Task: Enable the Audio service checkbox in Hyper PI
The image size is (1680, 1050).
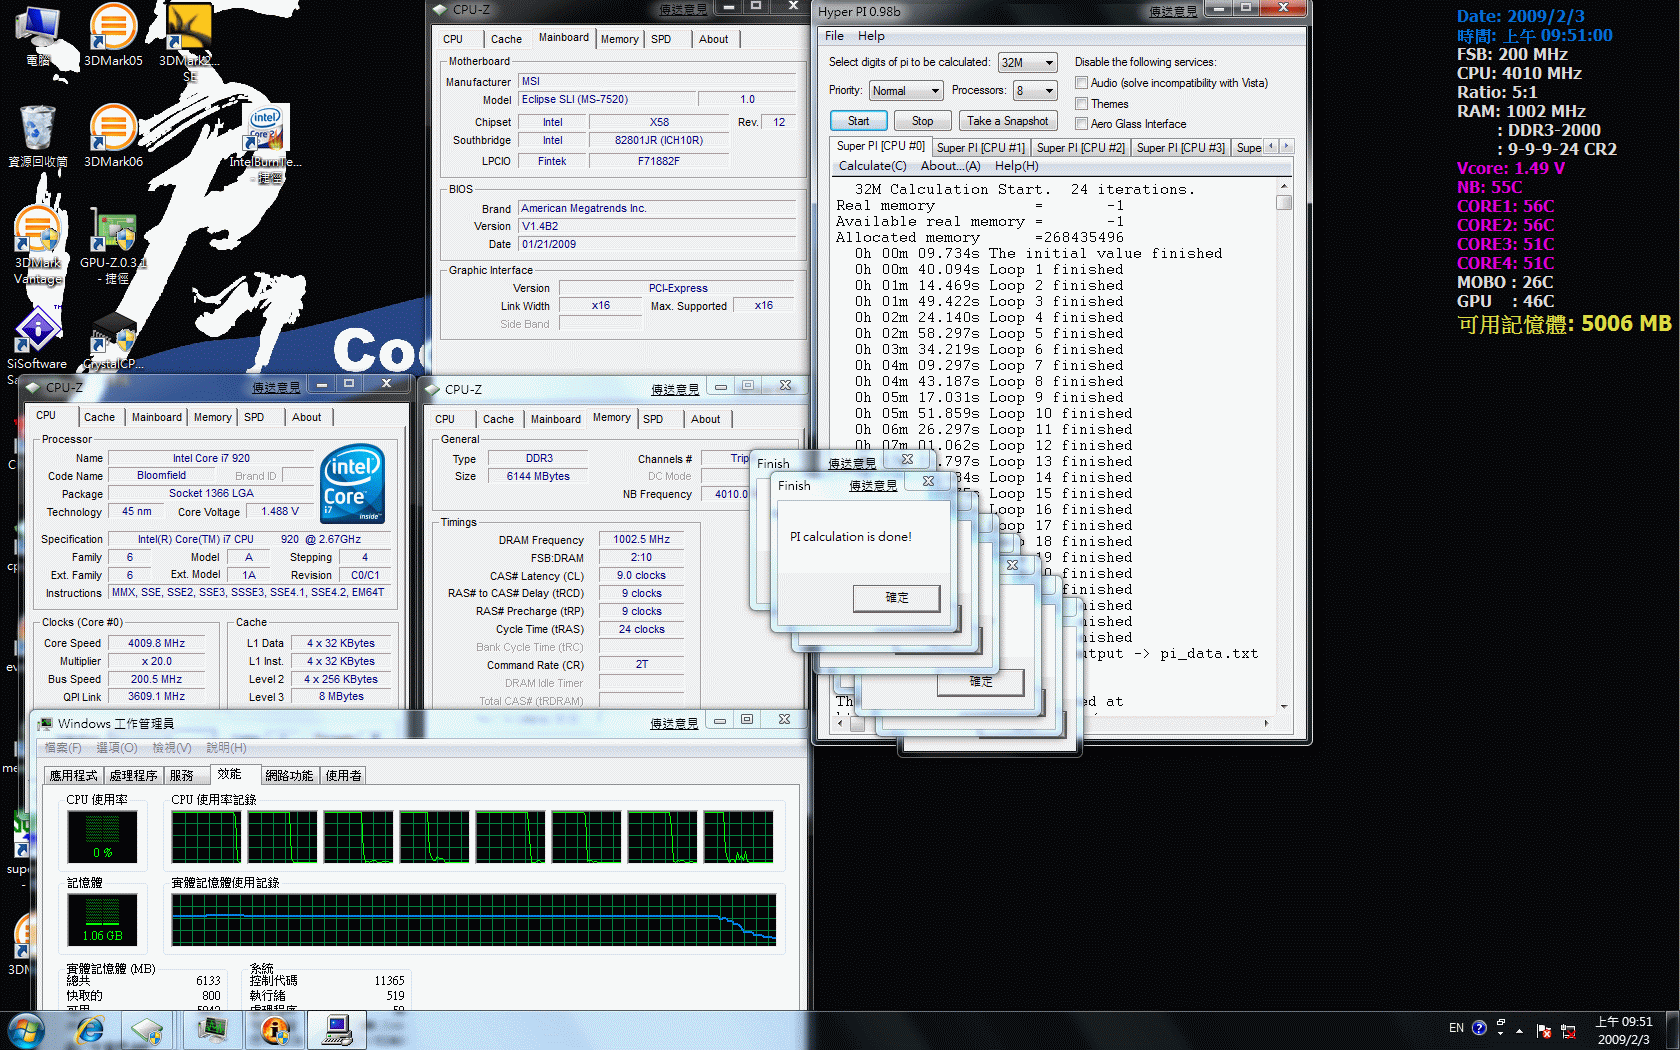Action: coord(1081,83)
